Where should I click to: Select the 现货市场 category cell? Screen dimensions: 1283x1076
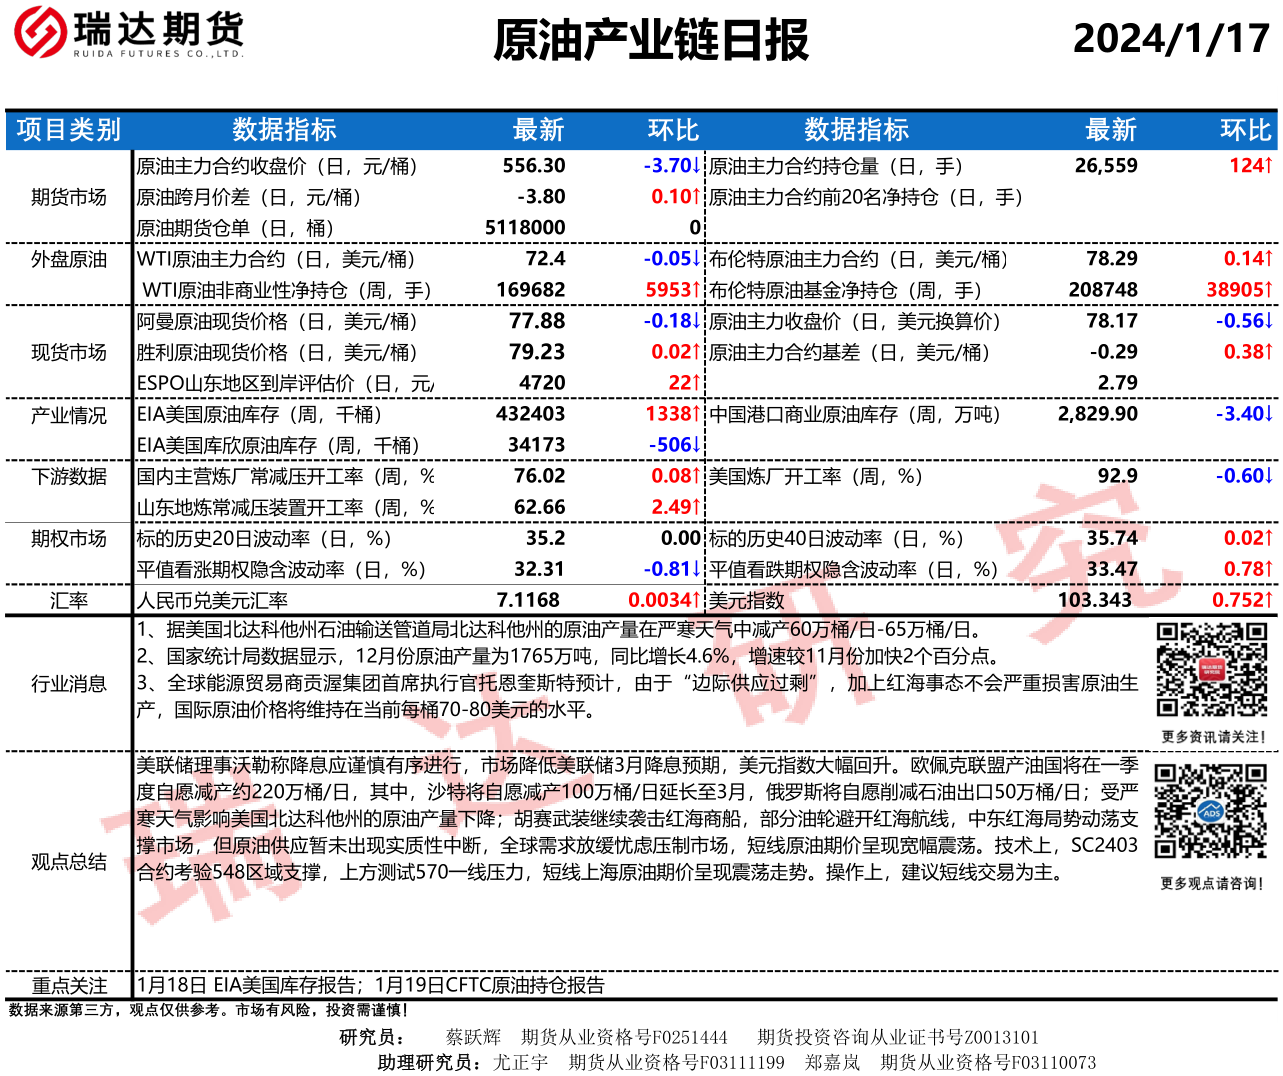pos(68,352)
